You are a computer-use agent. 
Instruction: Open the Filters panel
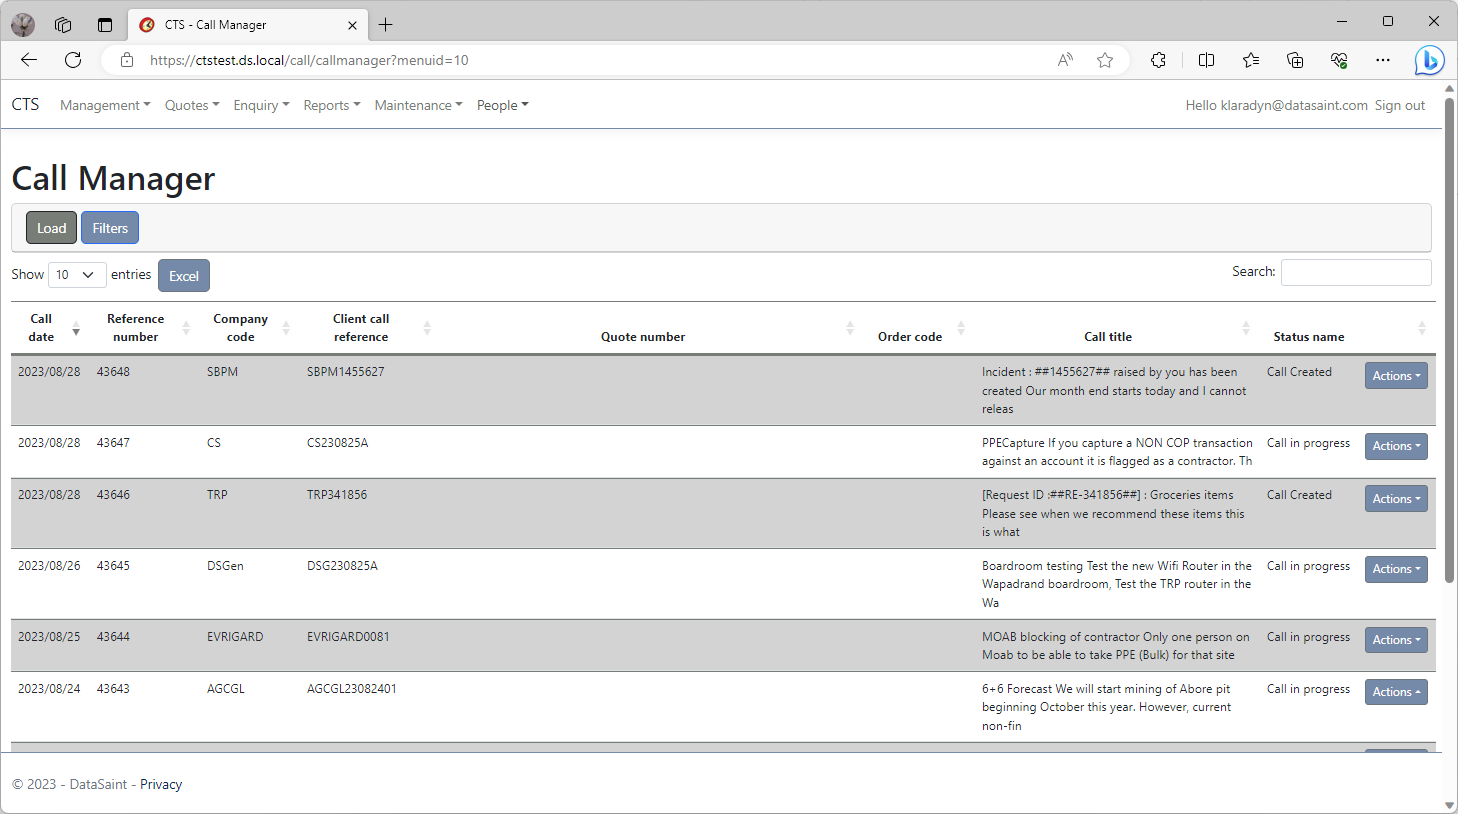[x=110, y=228]
